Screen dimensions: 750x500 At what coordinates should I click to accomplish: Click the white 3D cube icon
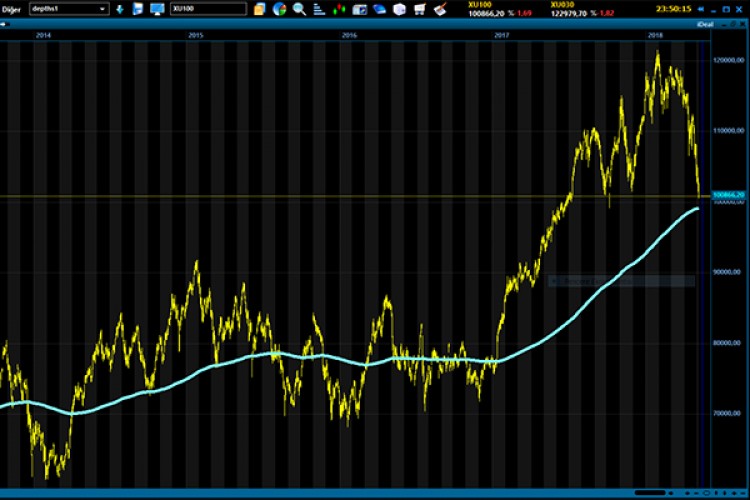click(400, 9)
